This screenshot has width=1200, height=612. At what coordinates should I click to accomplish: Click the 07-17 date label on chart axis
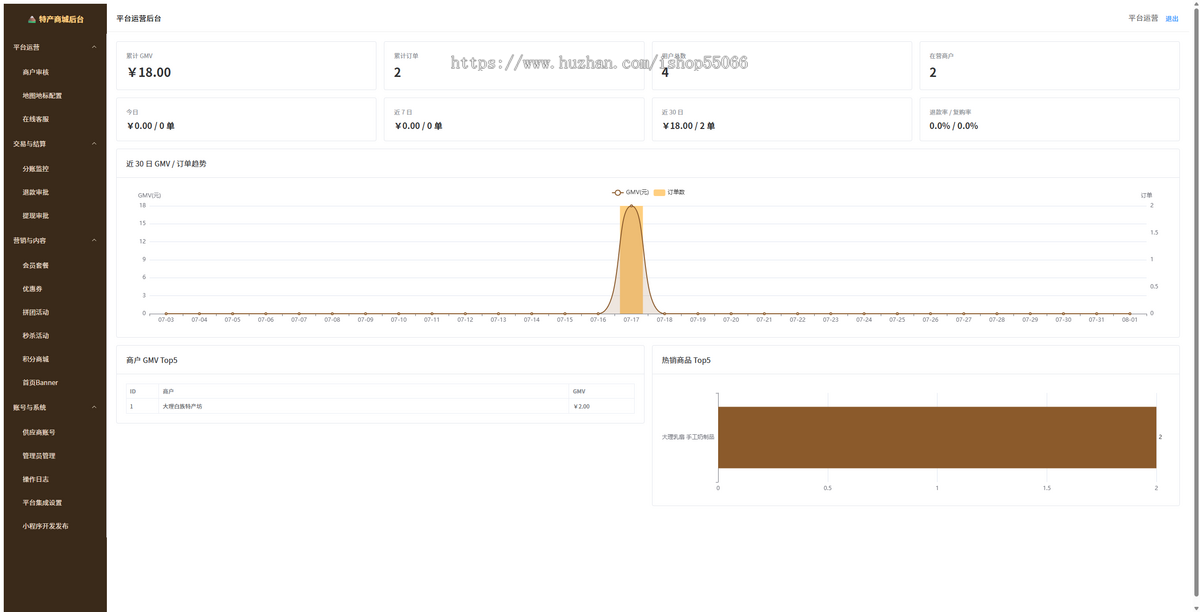[631, 320]
